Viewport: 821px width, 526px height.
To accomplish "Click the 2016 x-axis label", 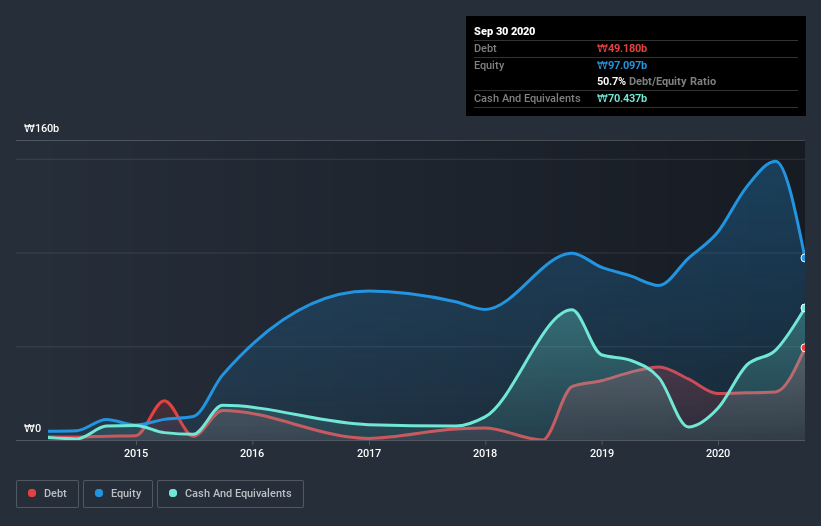I will [x=252, y=453].
